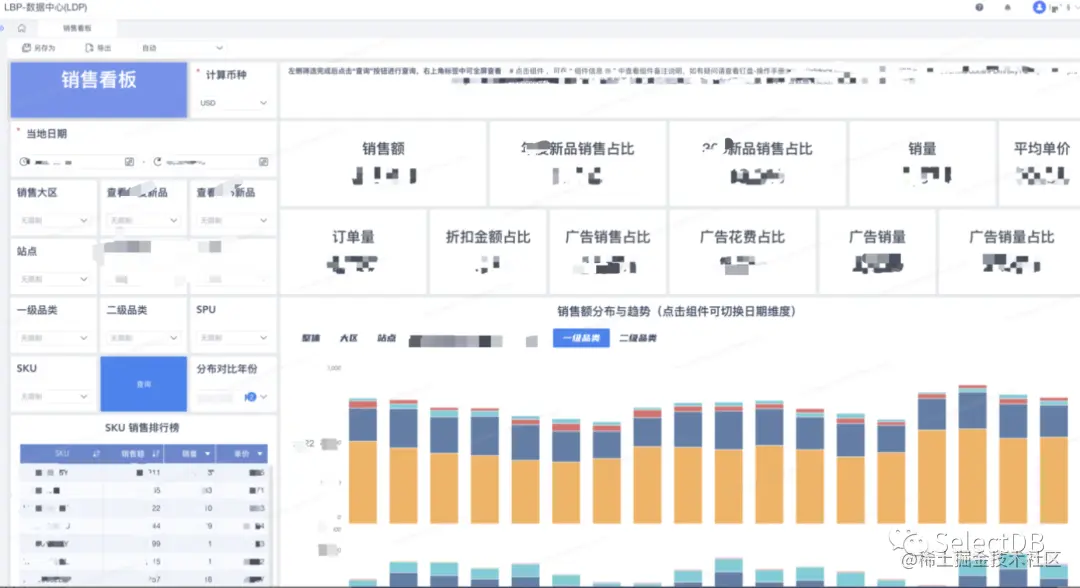Select the 大区 chart dimension
The image size is (1080, 588).
point(349,338)
